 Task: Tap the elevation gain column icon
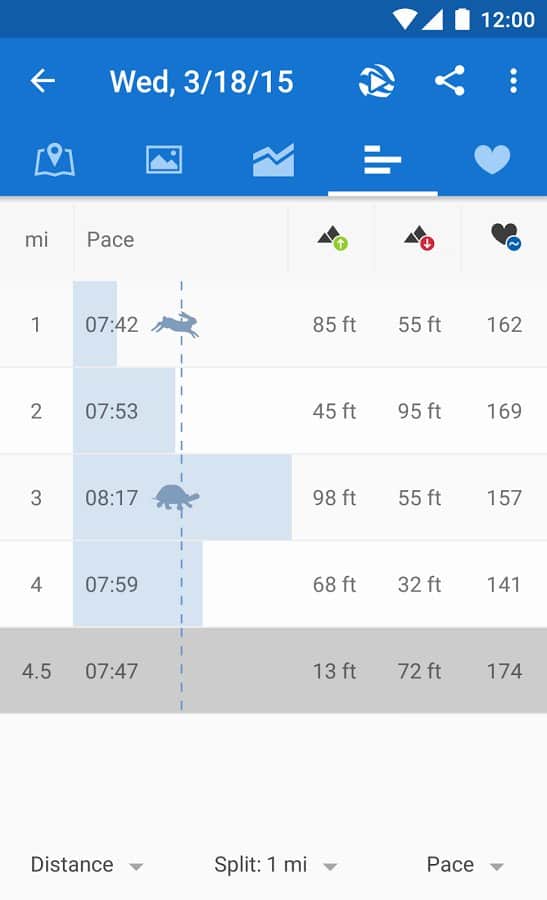click(x=333, y=238)
